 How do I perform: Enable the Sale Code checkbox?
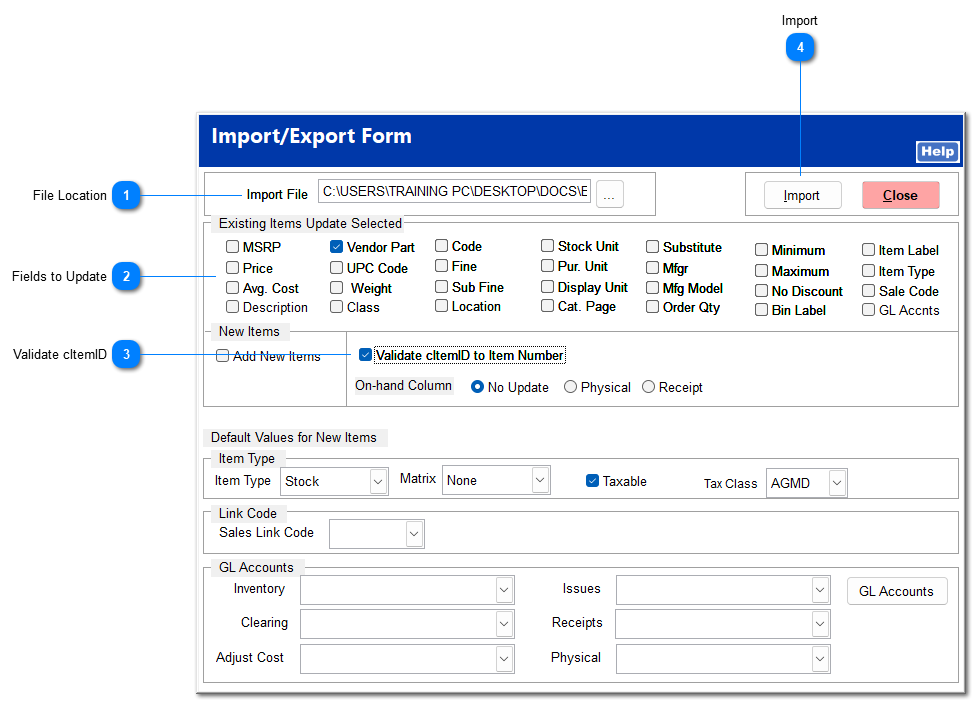click(869, 291)
